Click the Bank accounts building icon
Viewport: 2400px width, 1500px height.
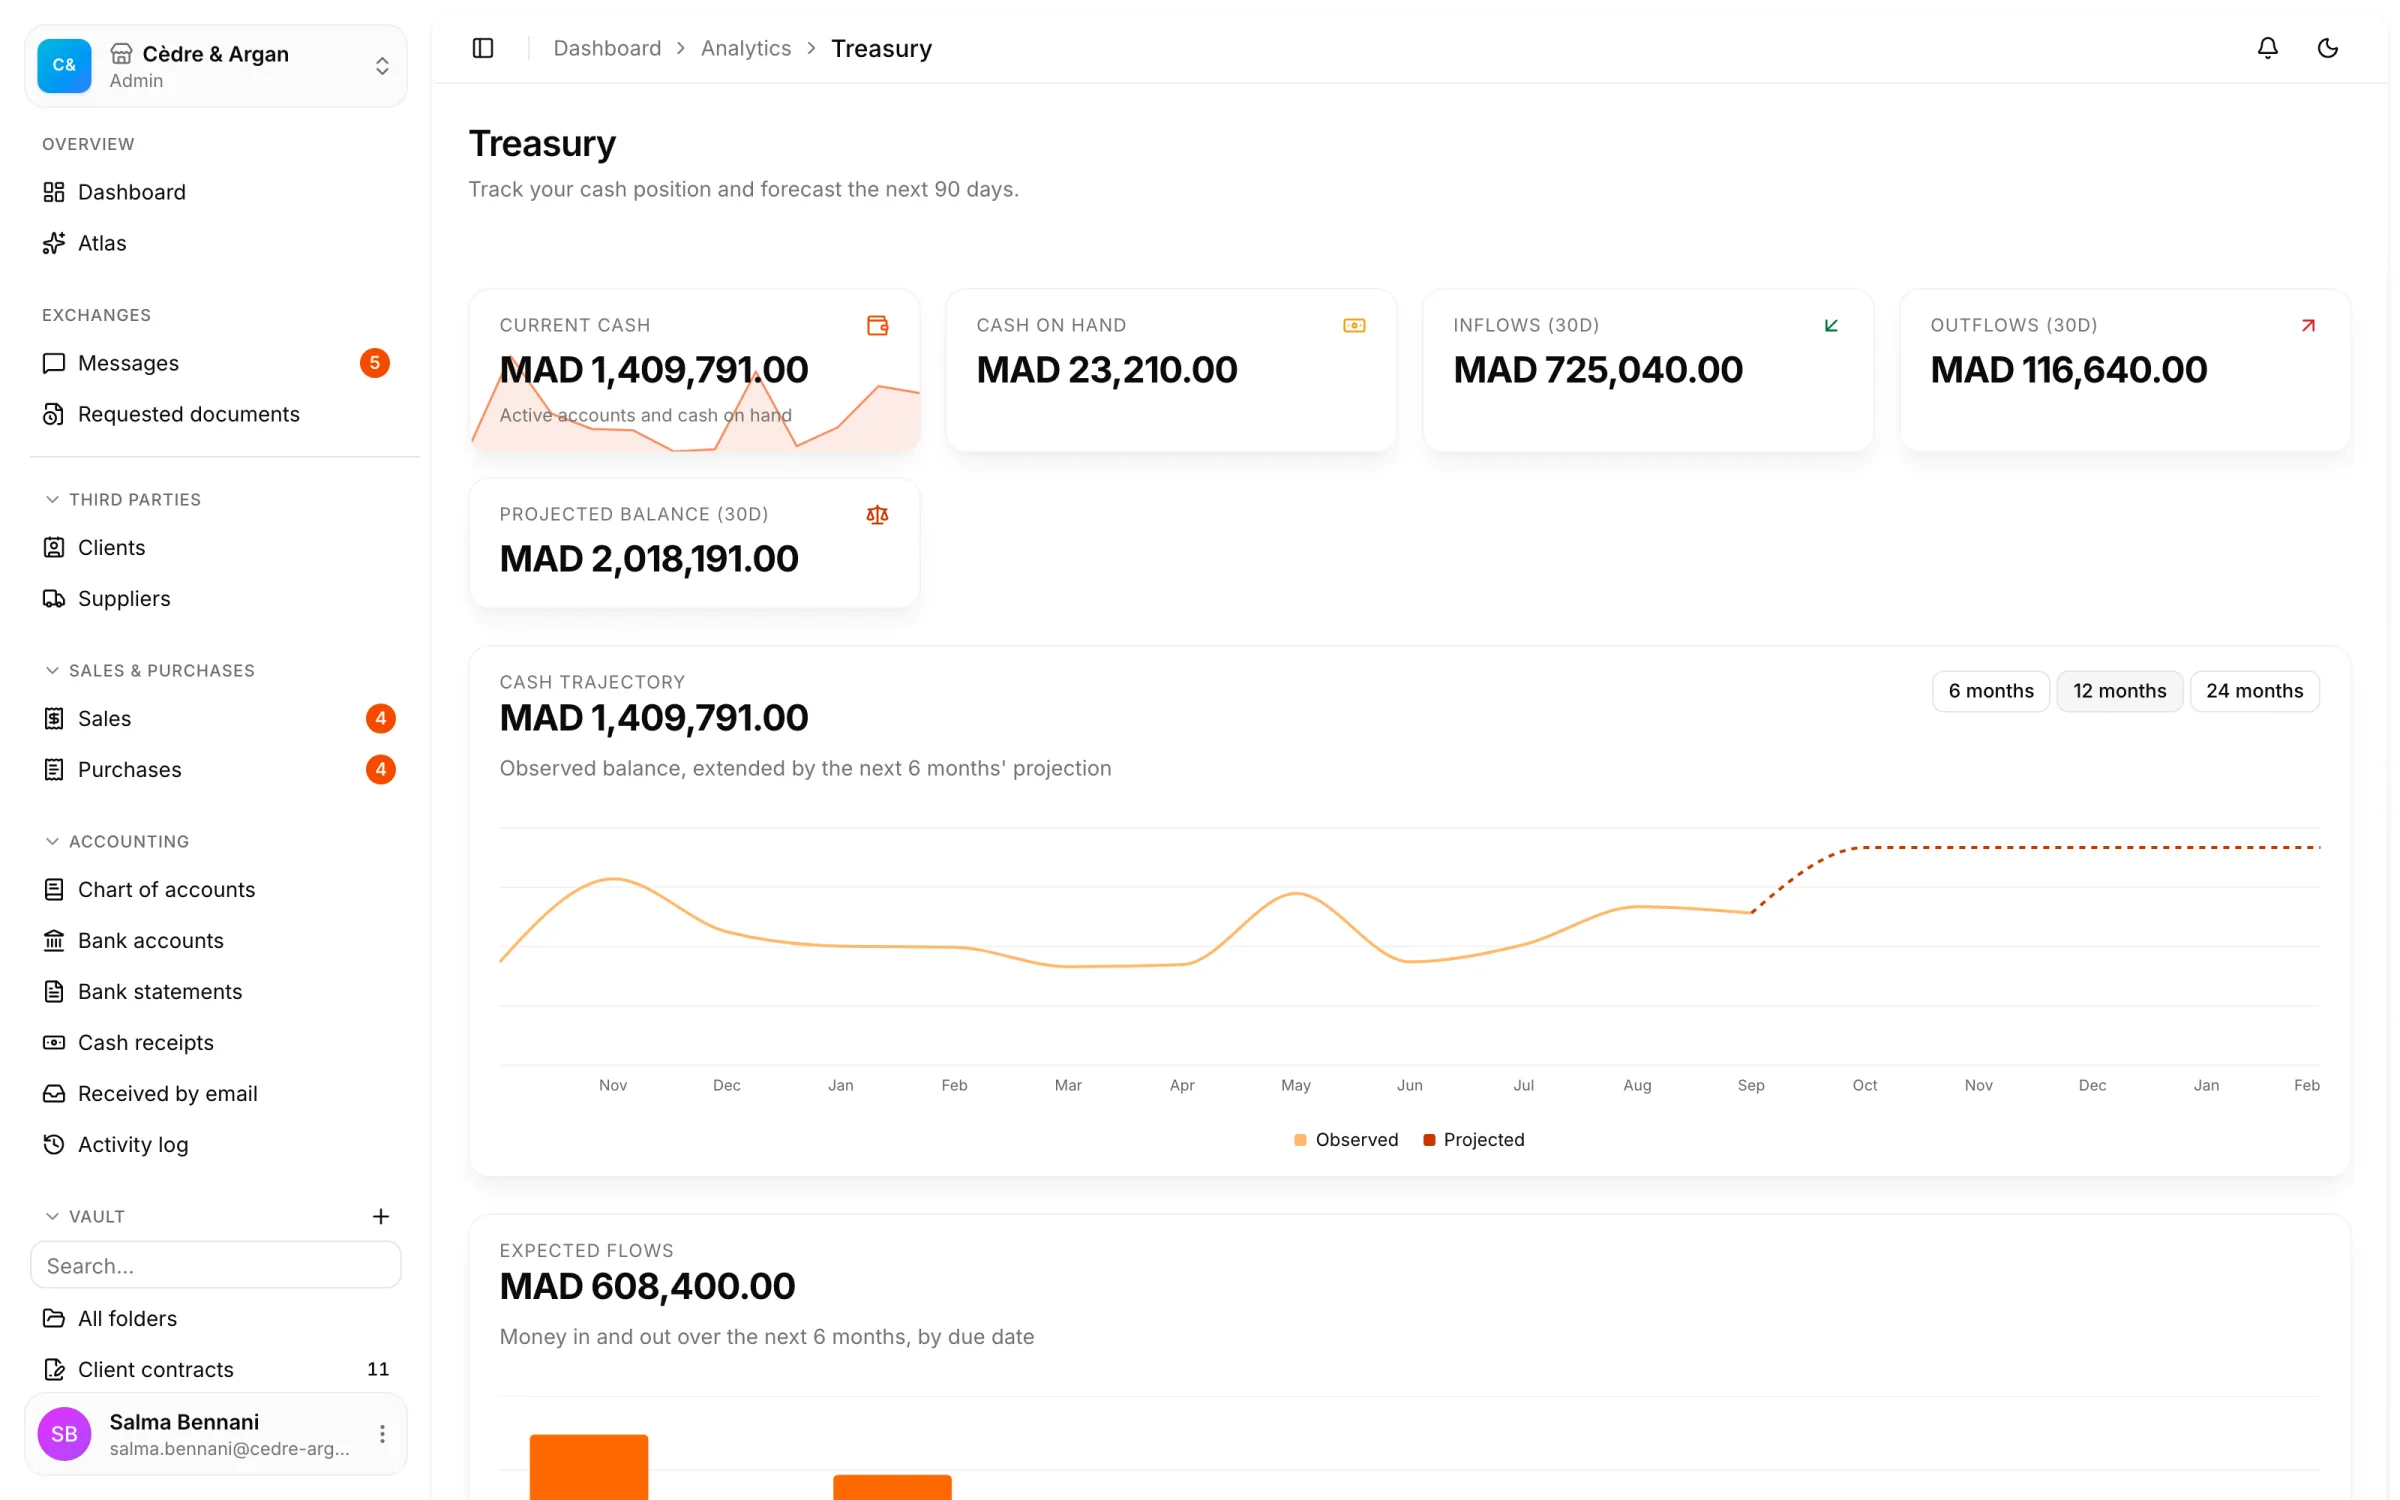[x=54, y=940]
